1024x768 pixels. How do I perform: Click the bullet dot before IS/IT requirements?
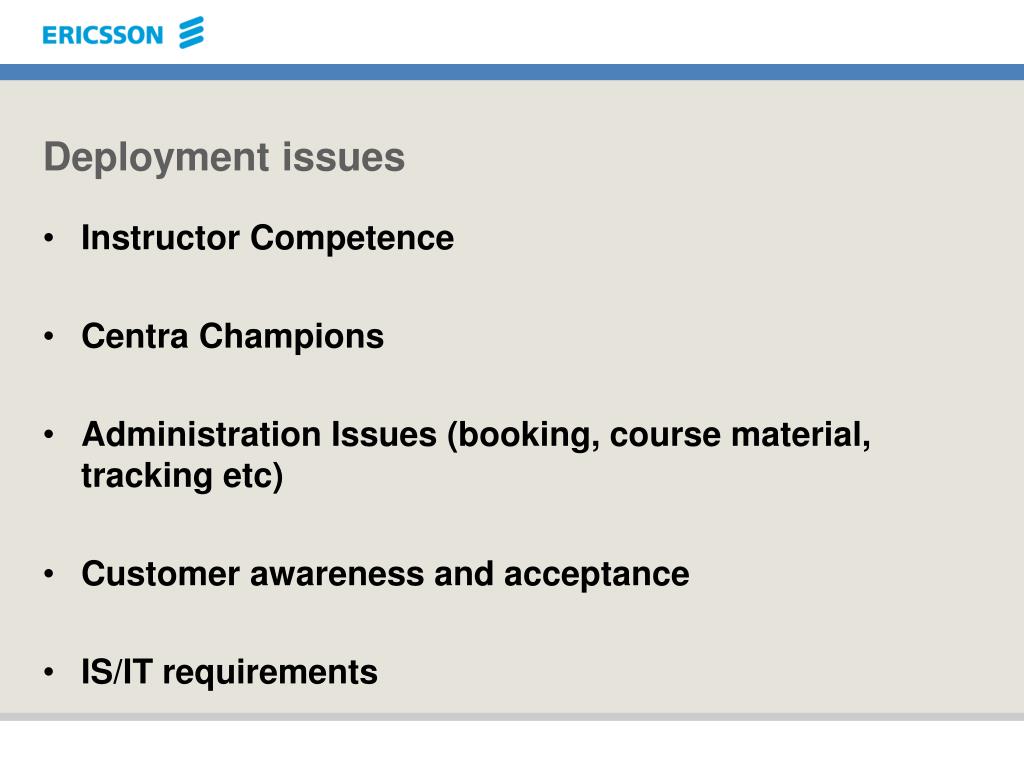[x=49, y=672]
